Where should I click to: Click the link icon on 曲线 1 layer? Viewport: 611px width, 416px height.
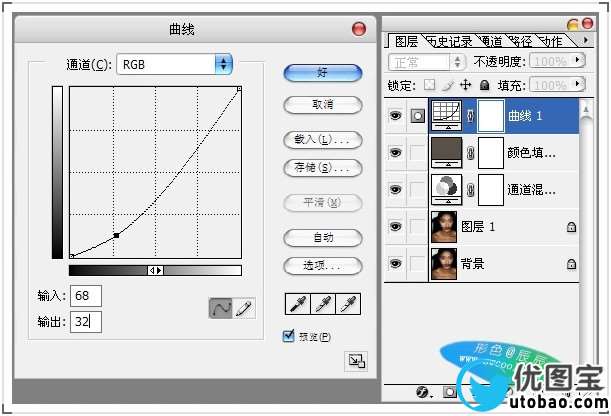470,115
